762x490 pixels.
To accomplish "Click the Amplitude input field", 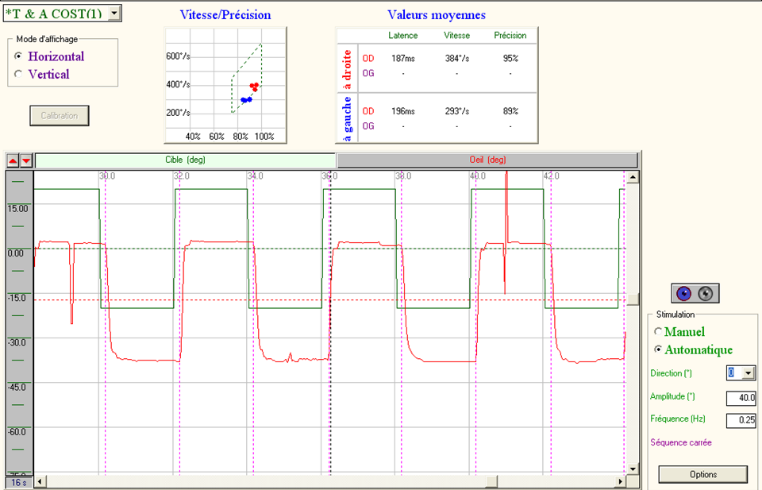I will pos(741,398).
